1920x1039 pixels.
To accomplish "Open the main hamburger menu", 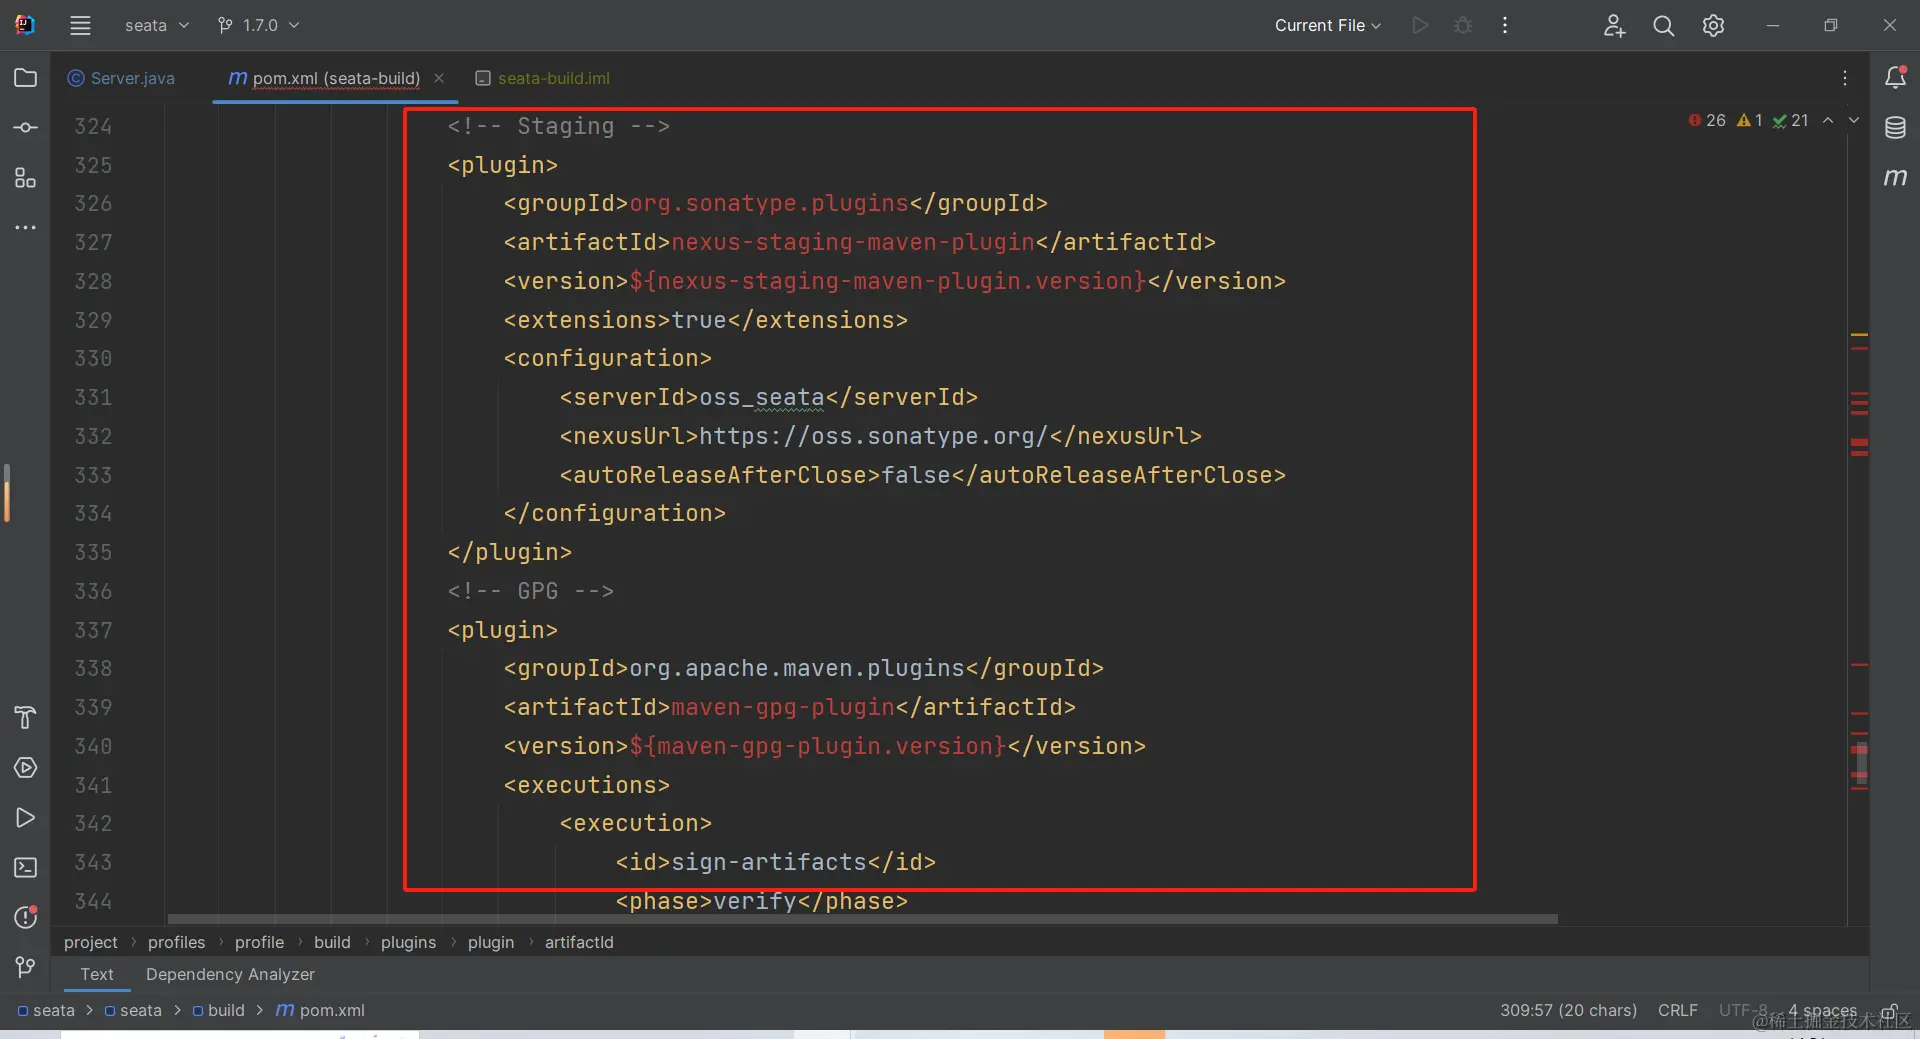I will click(x=80, y=26).
